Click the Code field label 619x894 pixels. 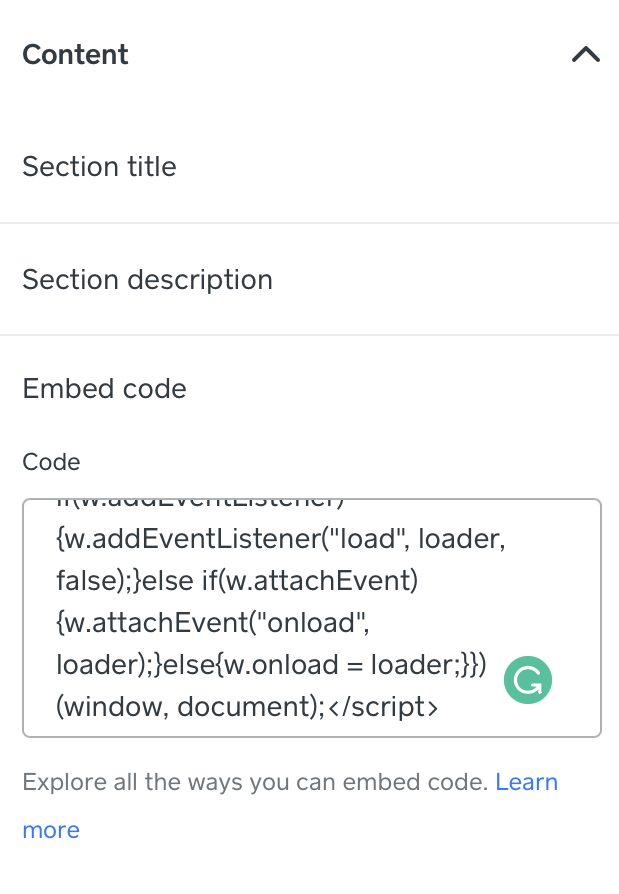(51, 462)
